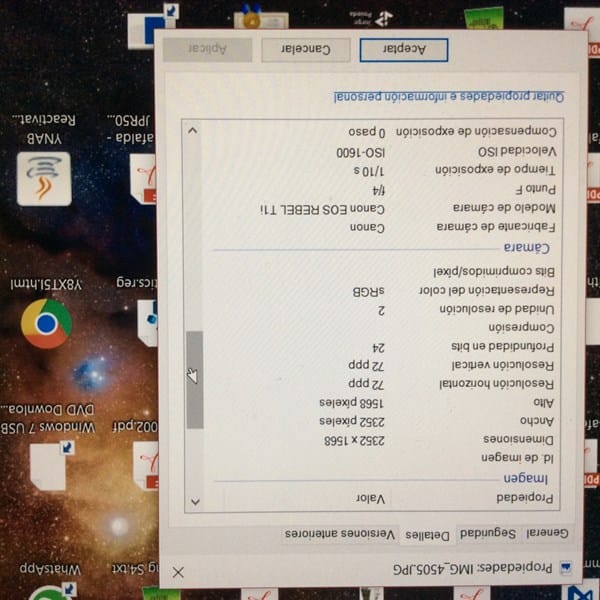Select the Alto property label
This screenshot has width=600, height=600.
coord(543,402)
